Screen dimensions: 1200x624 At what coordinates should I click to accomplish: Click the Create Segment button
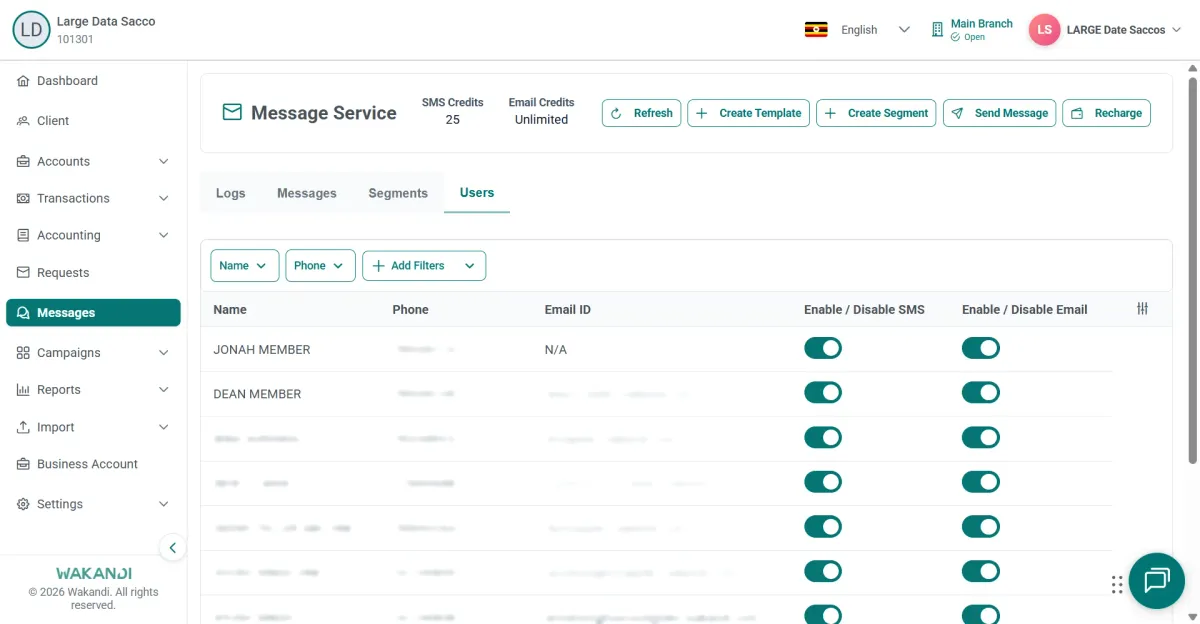pyautogui.click(x=877, y=113)
